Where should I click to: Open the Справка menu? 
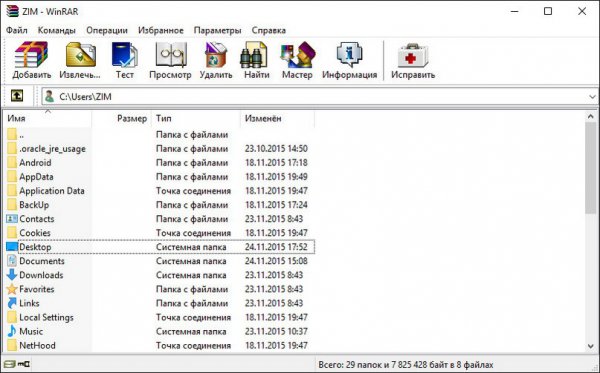(x=269, y=30)
